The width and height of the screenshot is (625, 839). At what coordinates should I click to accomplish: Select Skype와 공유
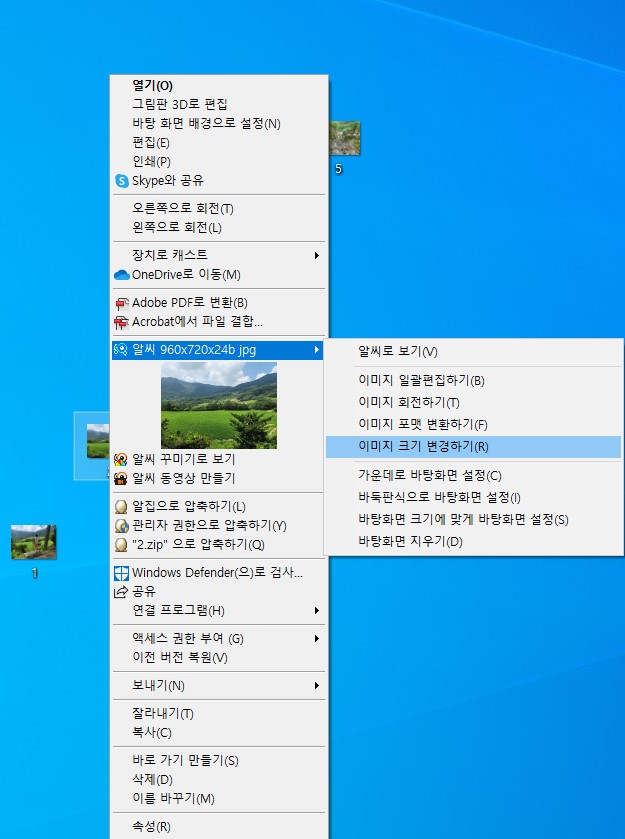click(x=219, y=181)
